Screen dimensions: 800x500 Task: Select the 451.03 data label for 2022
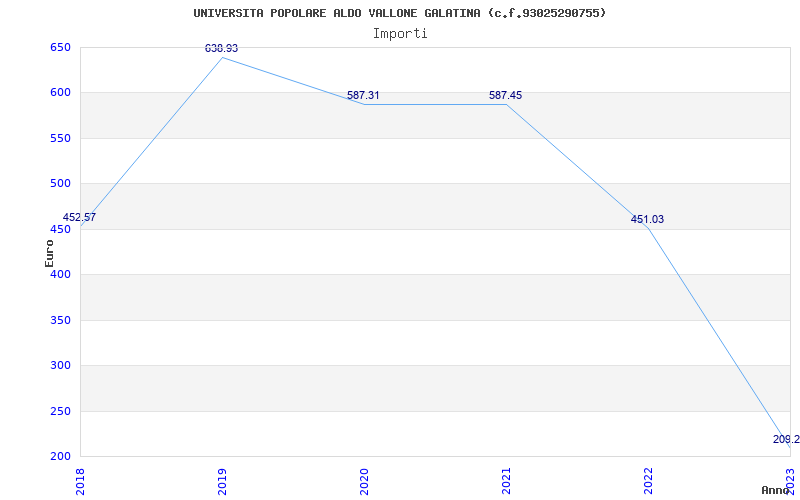click(647, 220)
